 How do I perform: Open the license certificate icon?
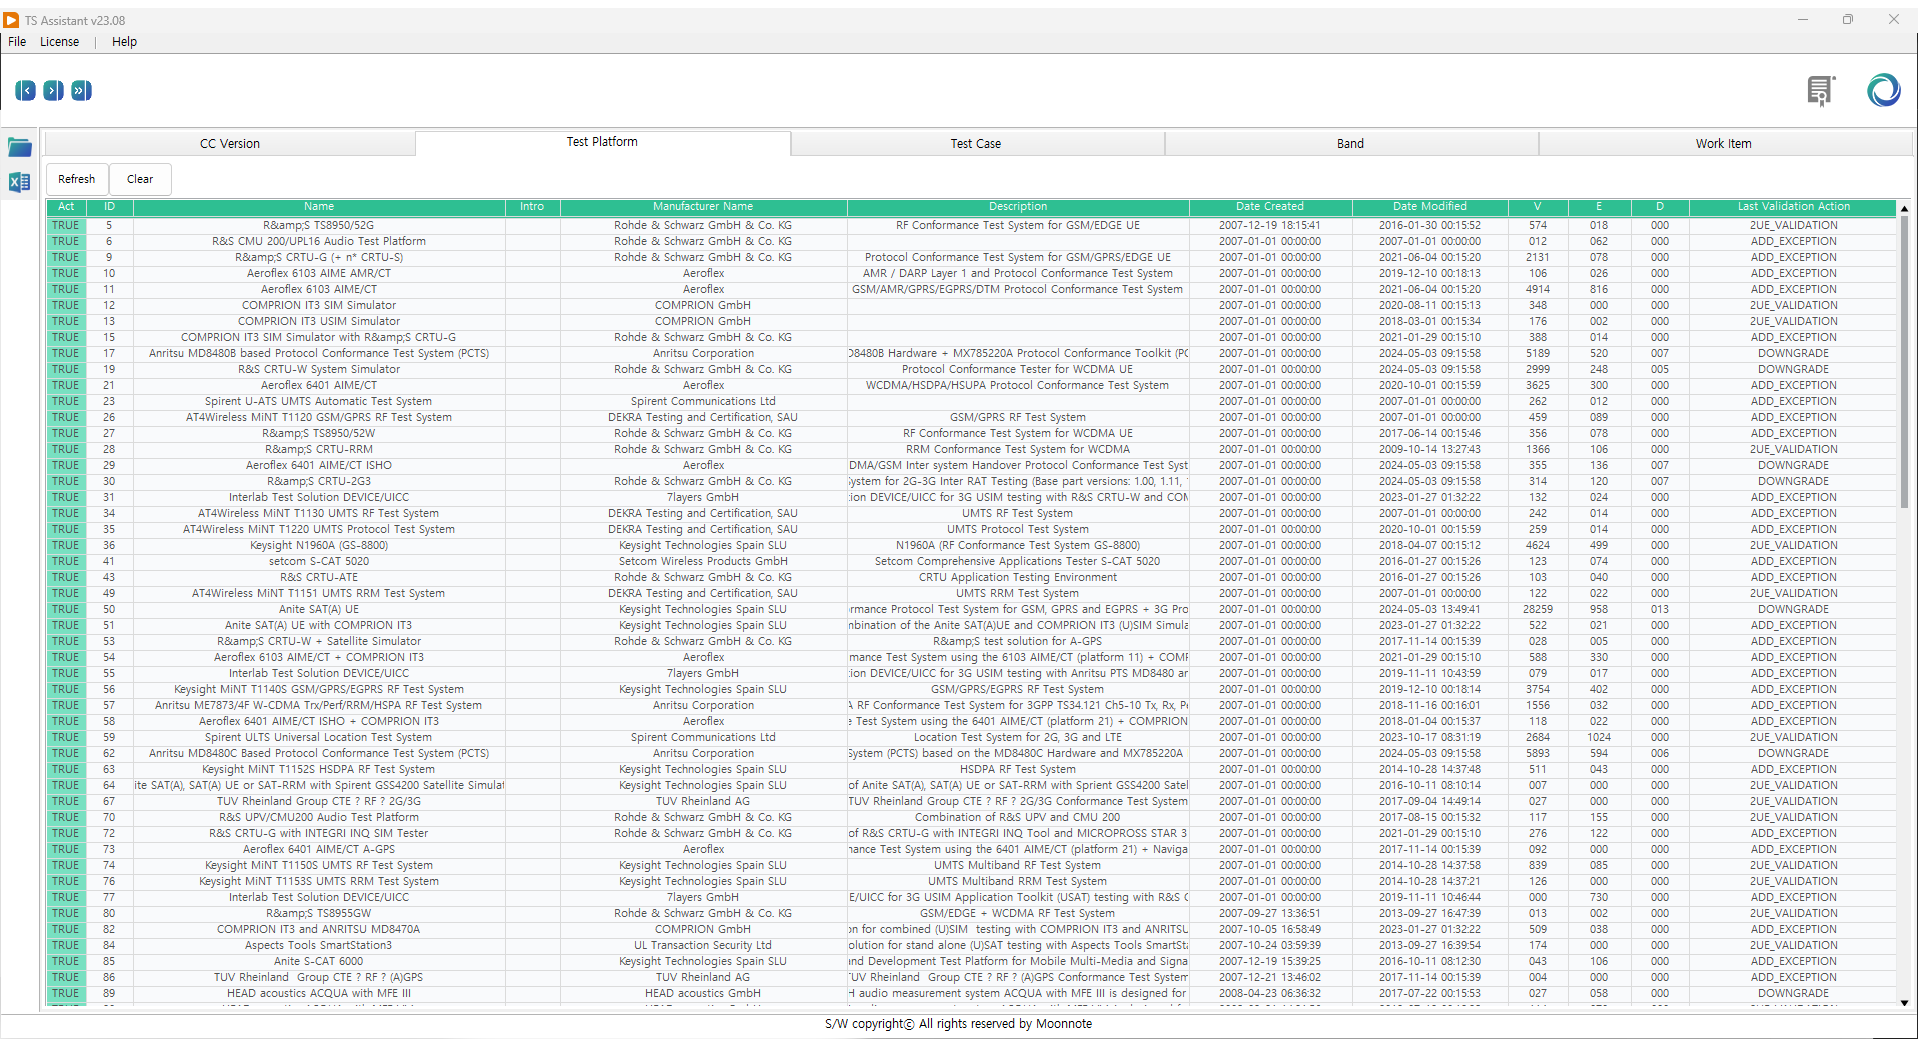(1821, 91)
